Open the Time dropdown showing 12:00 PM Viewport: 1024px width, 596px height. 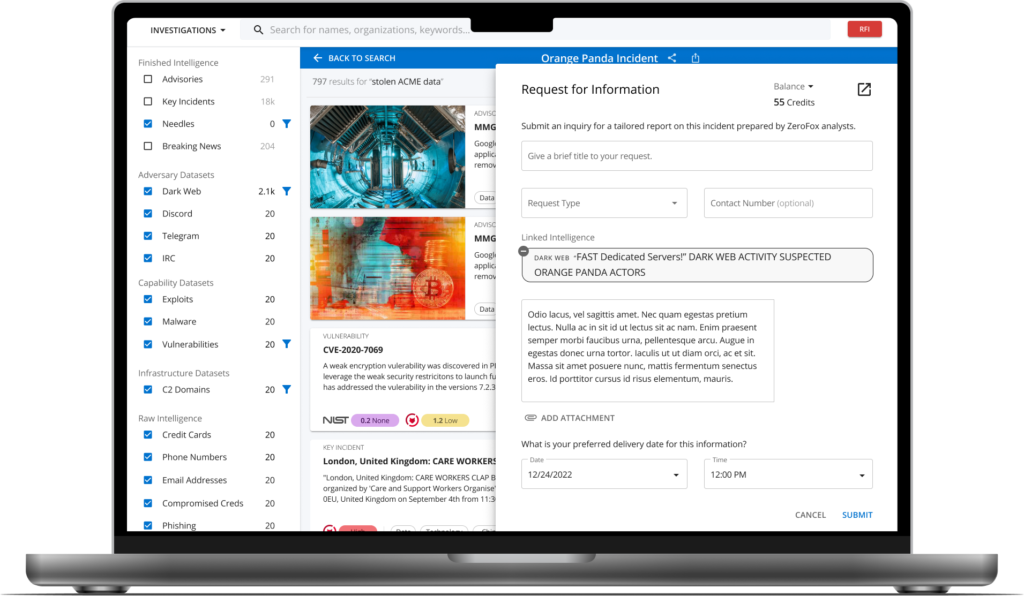[x=788, y=474]
